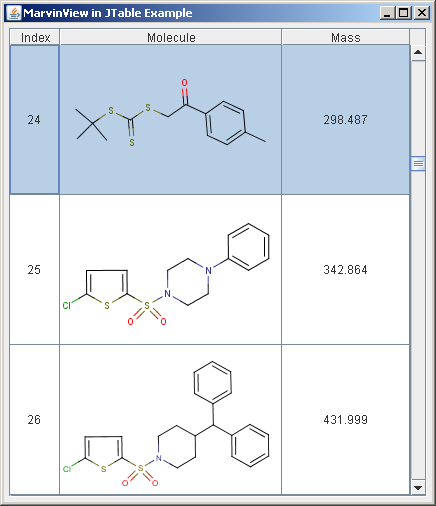This screenshot has width=436, height=506.
Task: Click the Mass column header
Action: click(346, 37)
